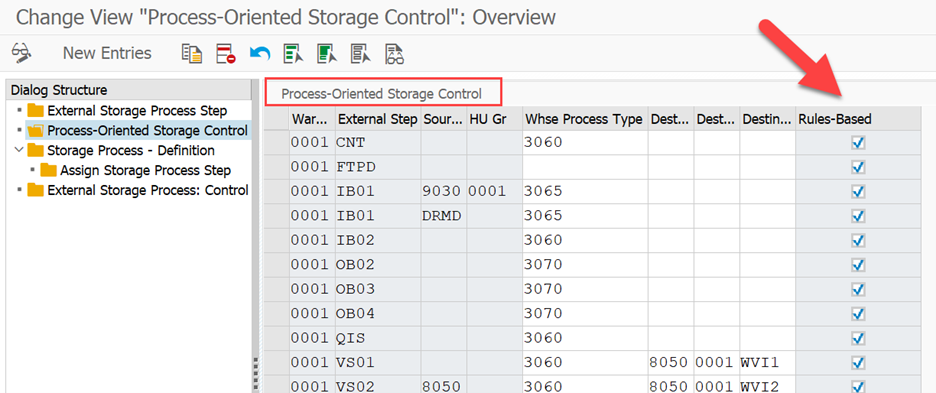Click the Rules-Based column header
This screenshot has width=936, height=393.
[858, 119]
